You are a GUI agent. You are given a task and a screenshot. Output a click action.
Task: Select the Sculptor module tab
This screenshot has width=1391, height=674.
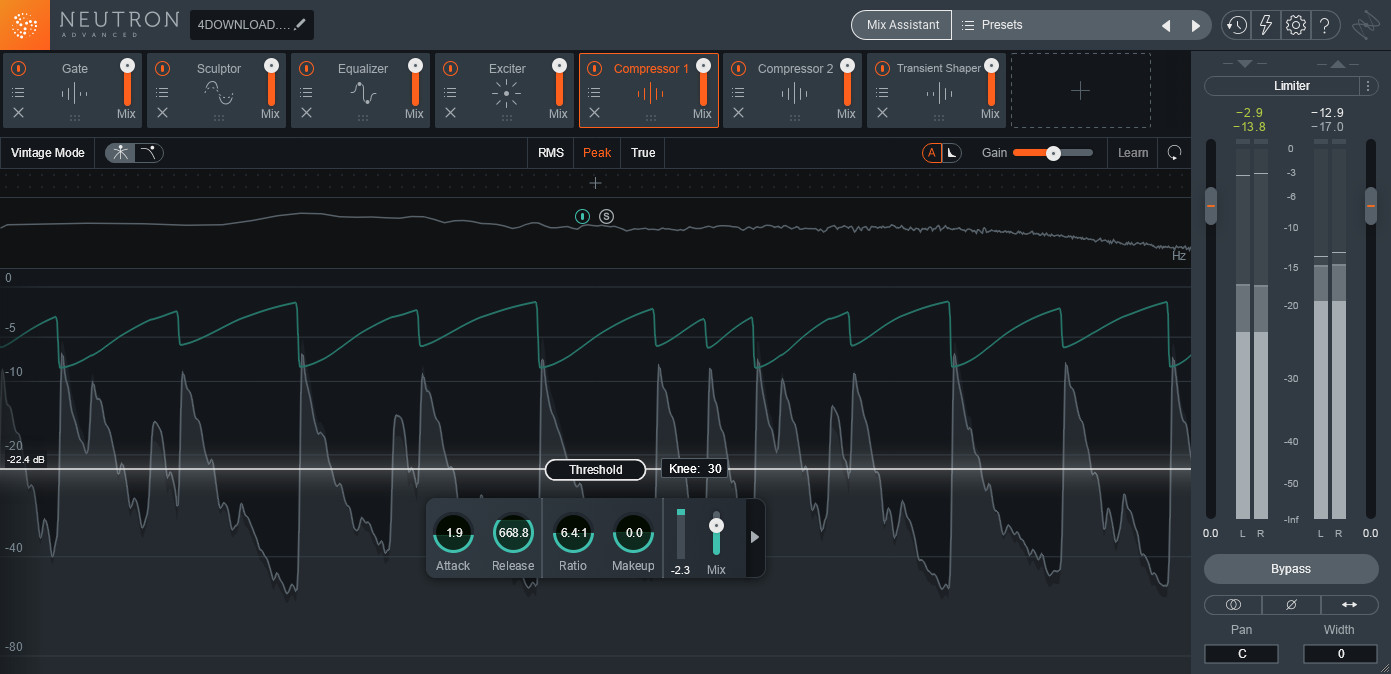pyautogui.click(x=215, y=91)
